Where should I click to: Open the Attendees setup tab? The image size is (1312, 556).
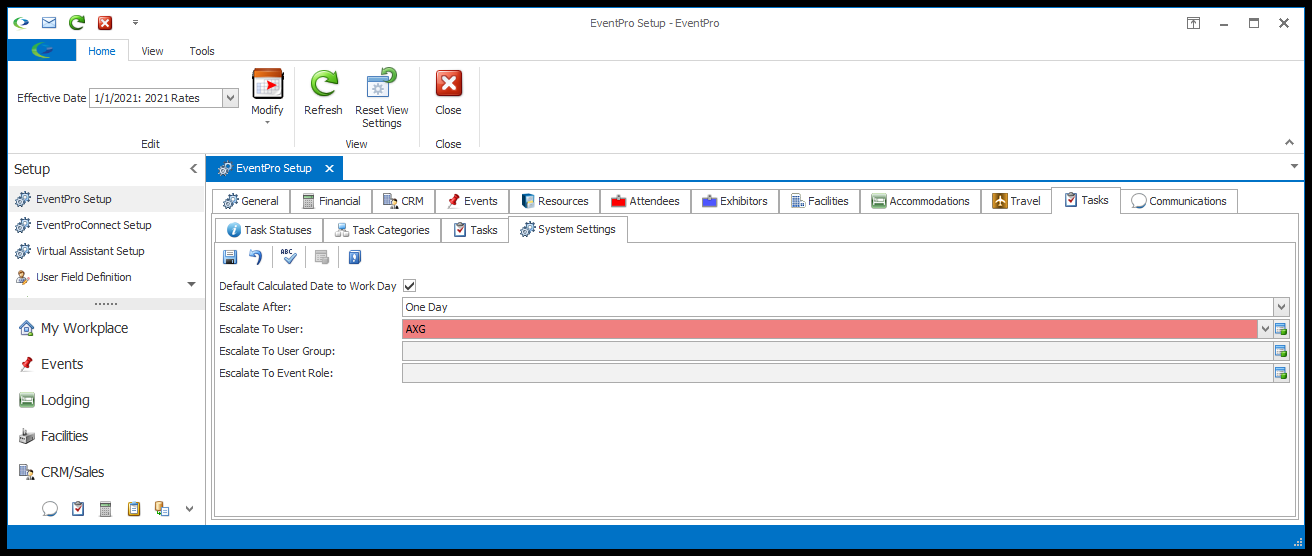click(x=646, y=201)
